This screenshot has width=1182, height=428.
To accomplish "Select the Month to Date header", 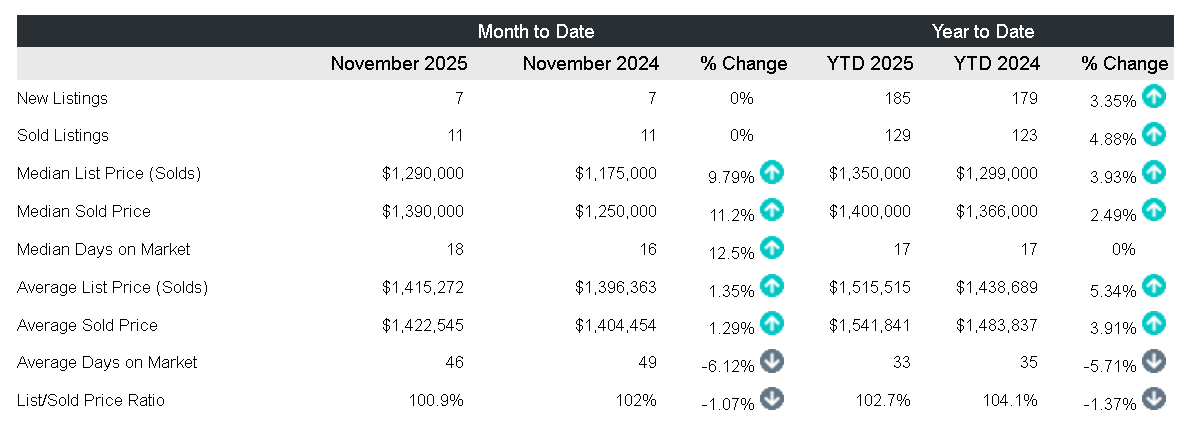I will (536, 31).
